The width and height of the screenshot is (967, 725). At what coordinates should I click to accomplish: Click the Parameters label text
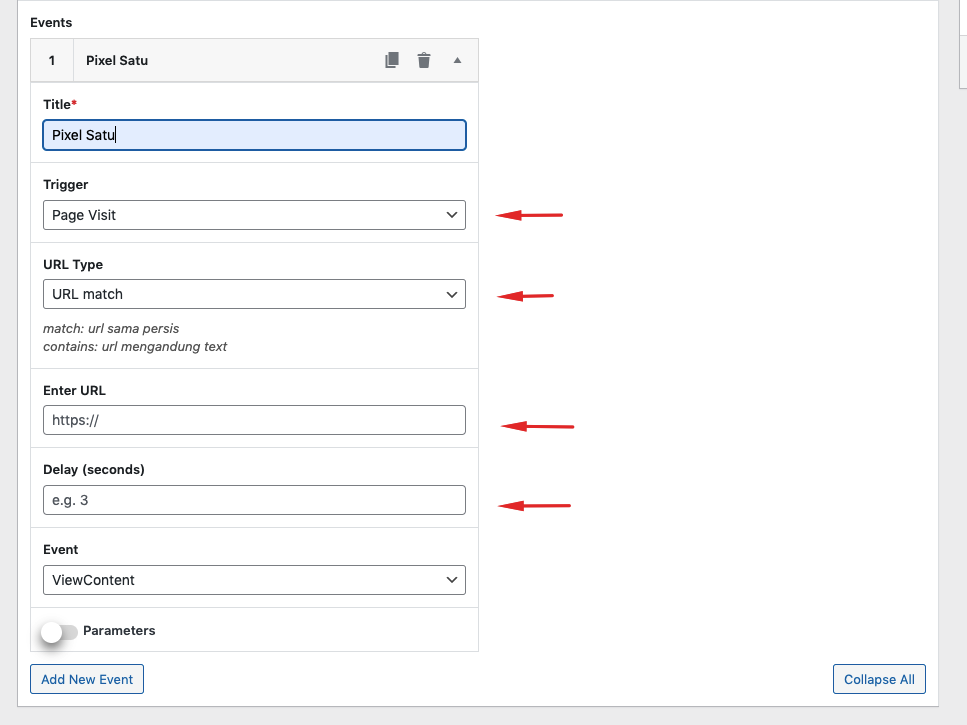[119, 631]
